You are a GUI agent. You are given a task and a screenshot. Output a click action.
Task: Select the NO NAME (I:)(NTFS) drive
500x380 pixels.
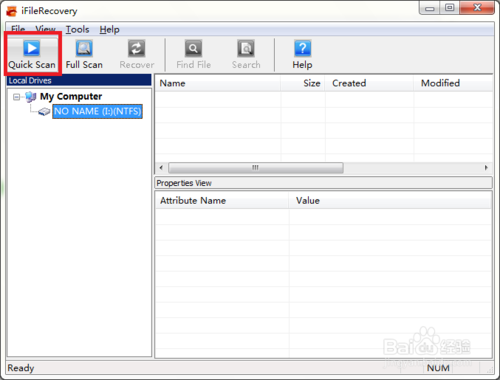pyautogui.click(x=97, y=111)
